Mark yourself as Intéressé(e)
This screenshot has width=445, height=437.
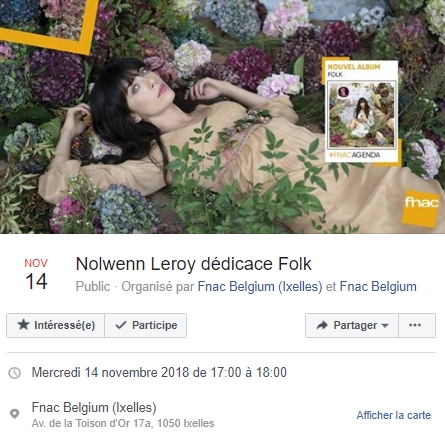point(55,325)
